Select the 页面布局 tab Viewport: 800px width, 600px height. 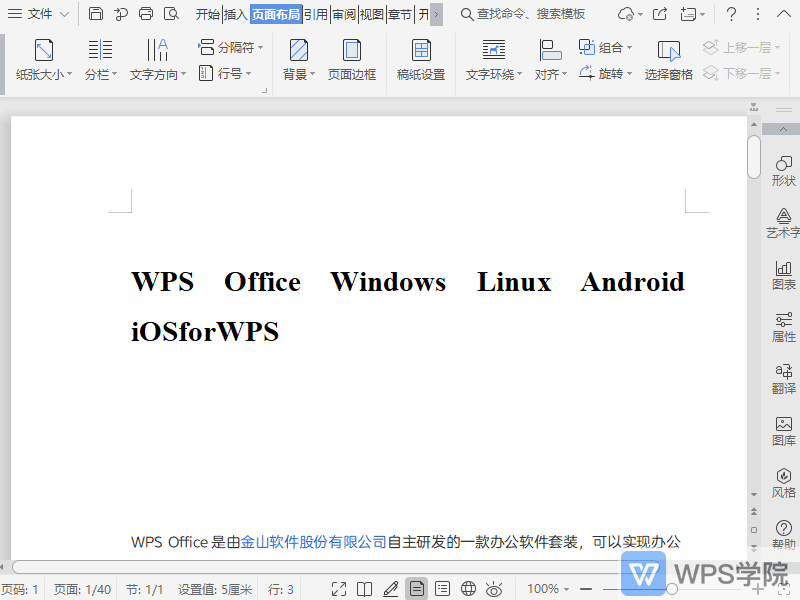point(276,14)
